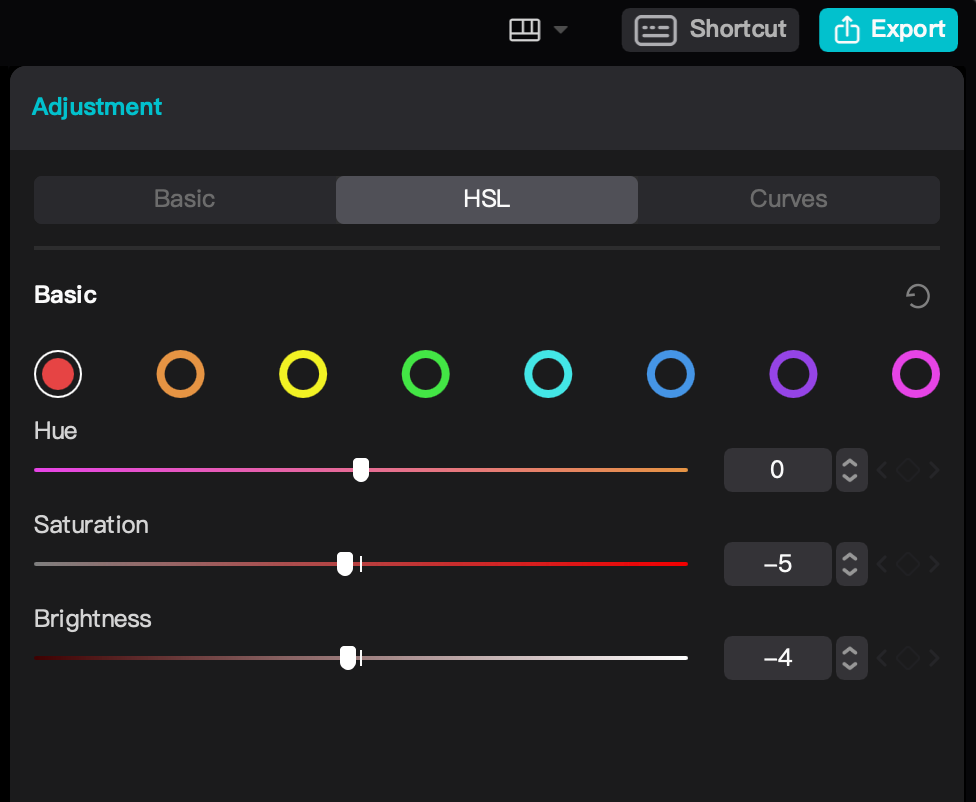Go to next Brightness keyframe arrow
The height and width of the screenshot is (802, 976).
pyautogui.click(x=934, y=658)
